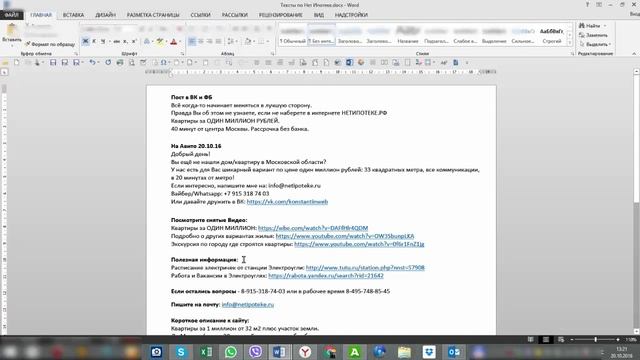Open Outlook from taskbar
Viewport: 640px width, 360px height.
point(454,352)
